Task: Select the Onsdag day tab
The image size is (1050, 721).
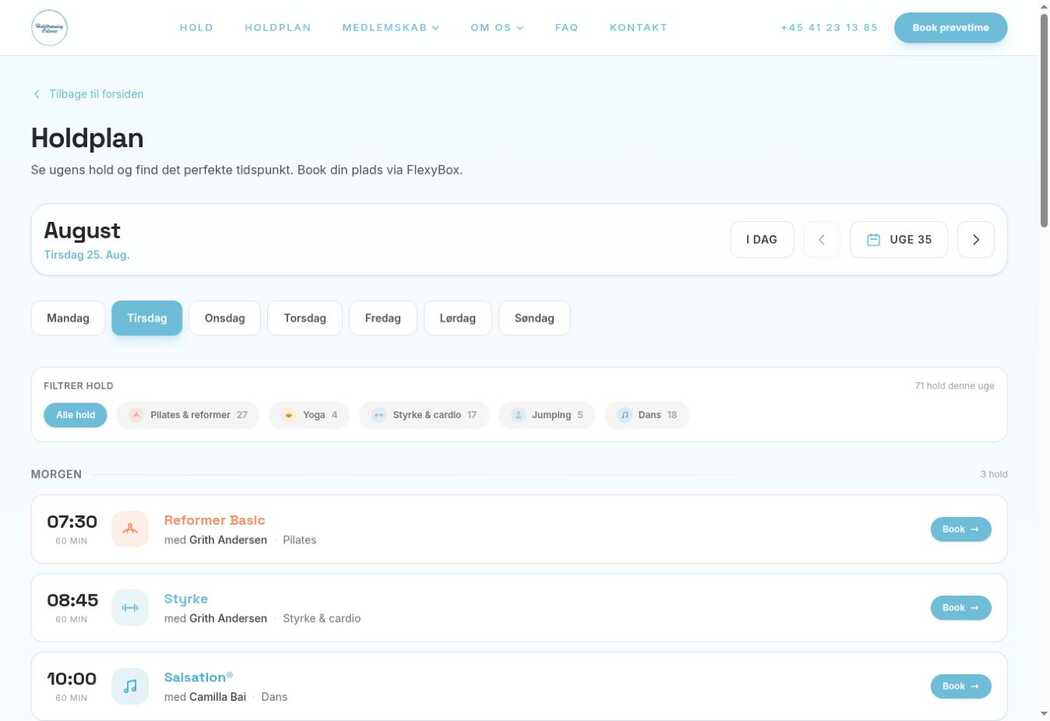Action: click(225, 318)
